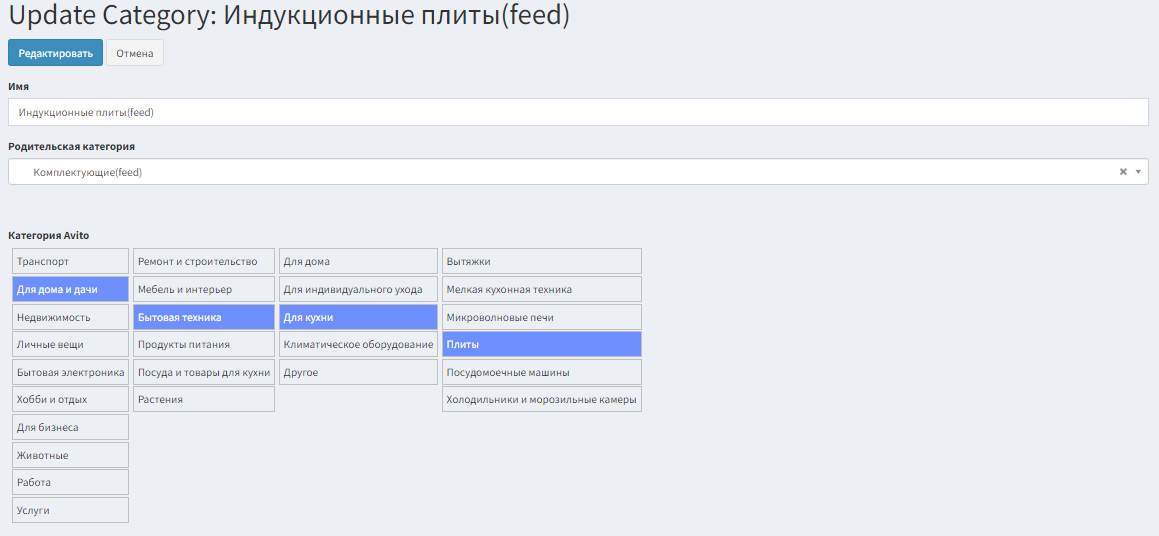Click highlighted Бытовая техника subcategory
1159x536 pixels.
(x=204, y=317)
